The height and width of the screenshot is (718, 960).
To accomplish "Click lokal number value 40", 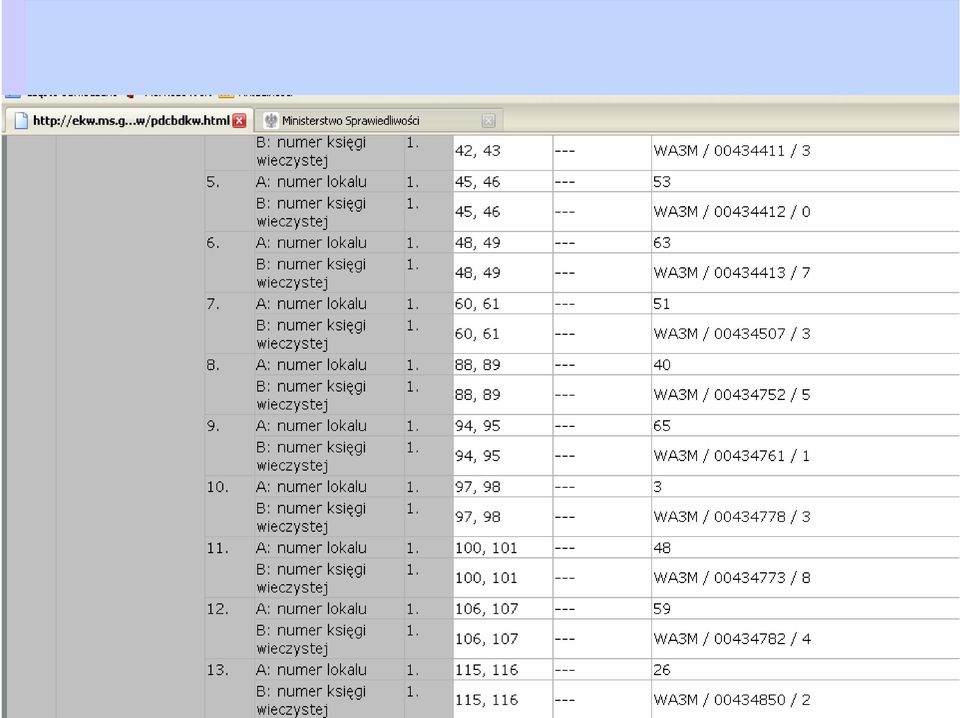I will pyautogui.click(x=662, y=365).
